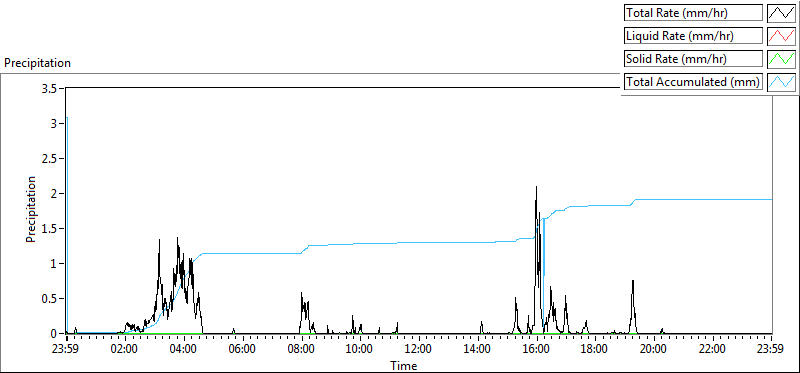Click the Liquid Rate red line icon

(782, 36)
